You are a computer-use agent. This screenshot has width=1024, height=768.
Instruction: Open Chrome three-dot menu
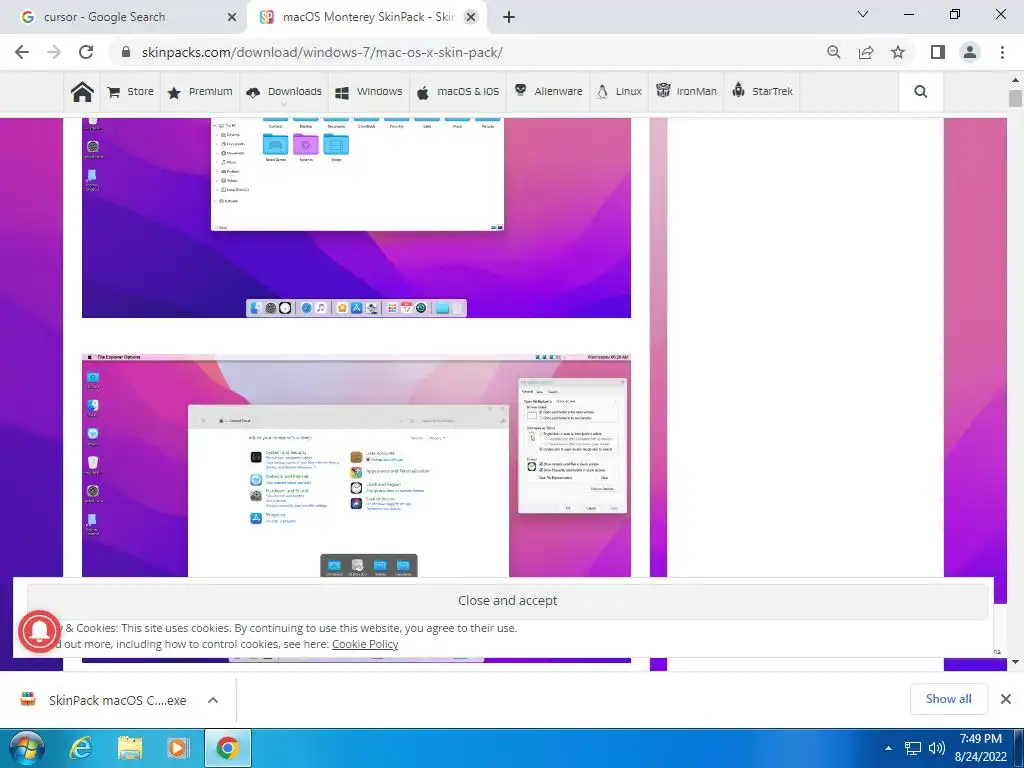pos(1002,52)
